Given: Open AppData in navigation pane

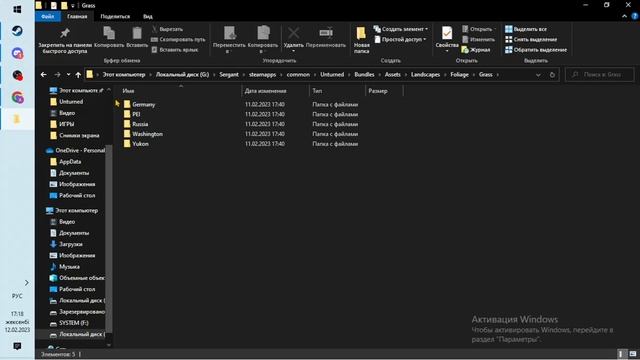Looking at the screenshot, I should 70,162.
